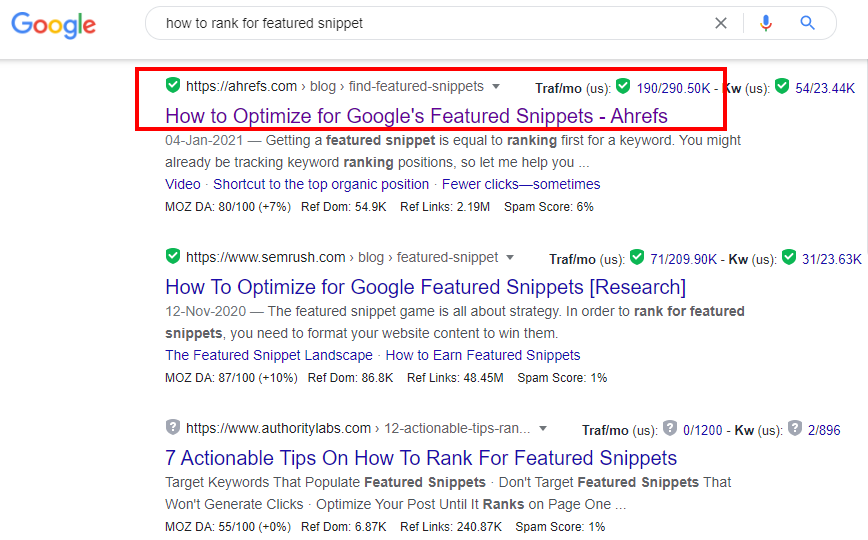Viewport: 868px width, 540px height.
Task: Open the Video sitelink
Action: pos(183,184)
